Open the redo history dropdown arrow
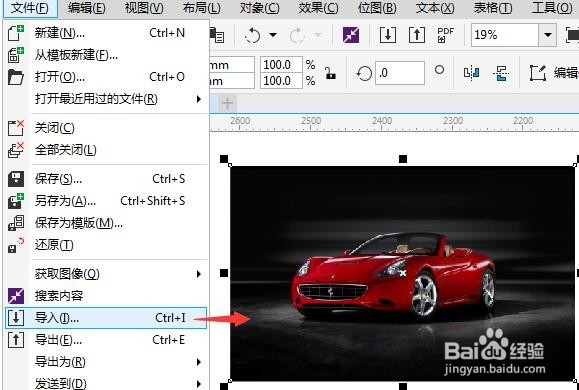 318,35
